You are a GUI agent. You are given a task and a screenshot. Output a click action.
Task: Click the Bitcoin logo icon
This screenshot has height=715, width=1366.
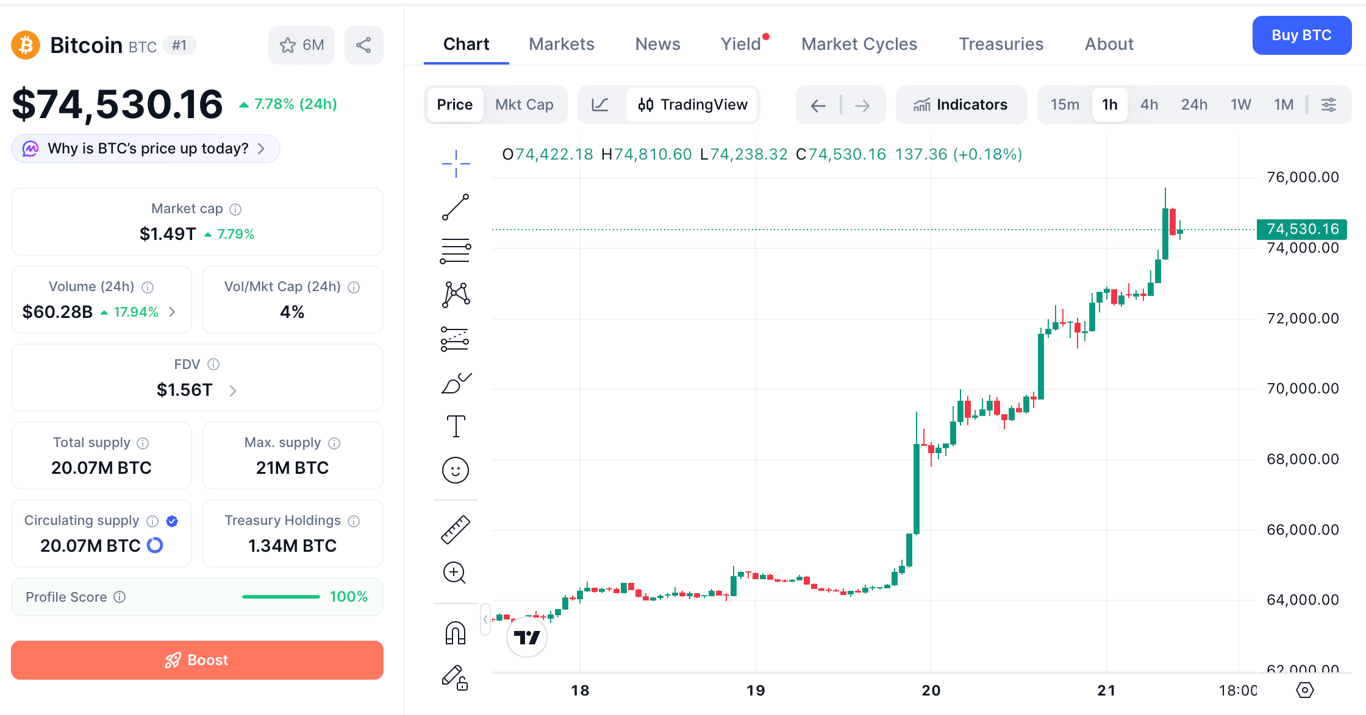tap(25, 45)
